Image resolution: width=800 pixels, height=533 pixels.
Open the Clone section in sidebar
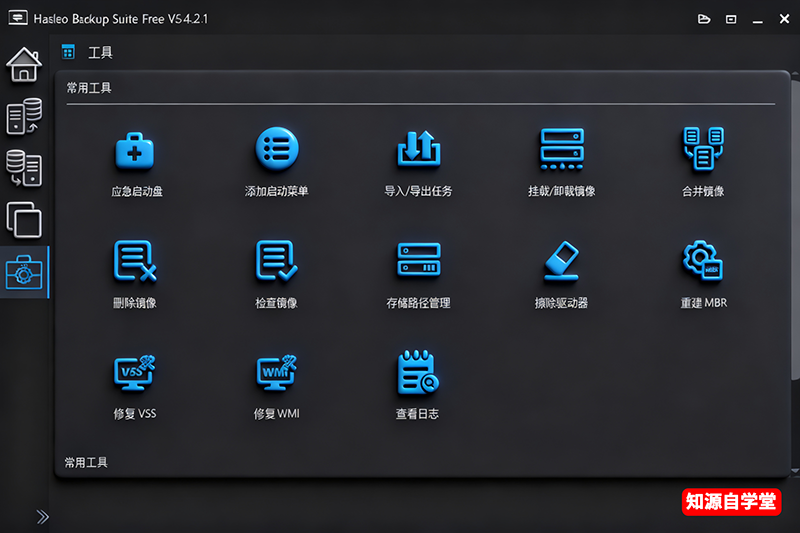(x=24, y=220)
